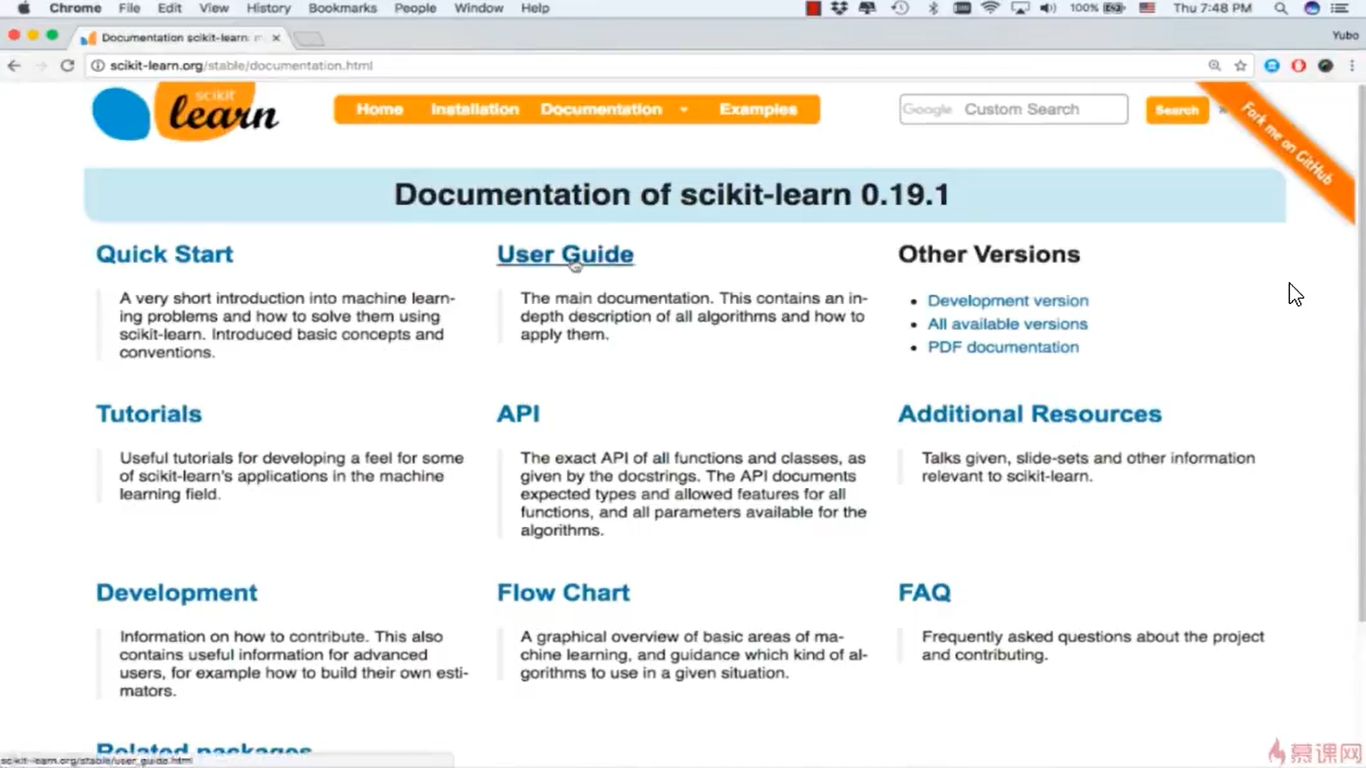
Task: Open the Development heading link
Action: [x=177, y=593]
